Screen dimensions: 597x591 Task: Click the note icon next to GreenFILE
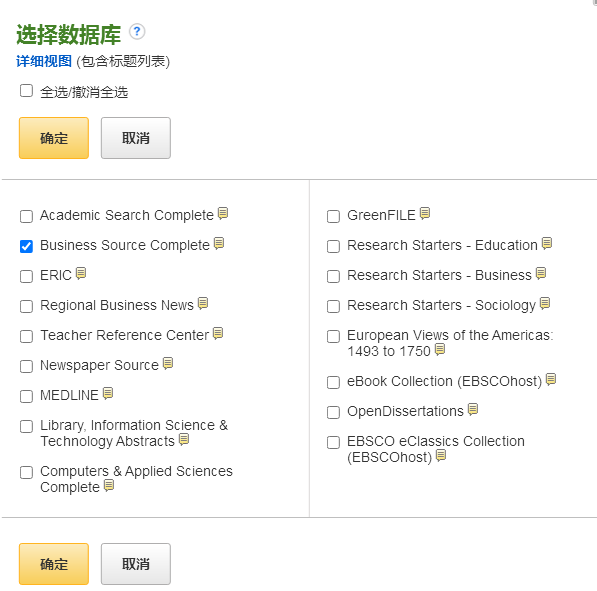(425, 213)
